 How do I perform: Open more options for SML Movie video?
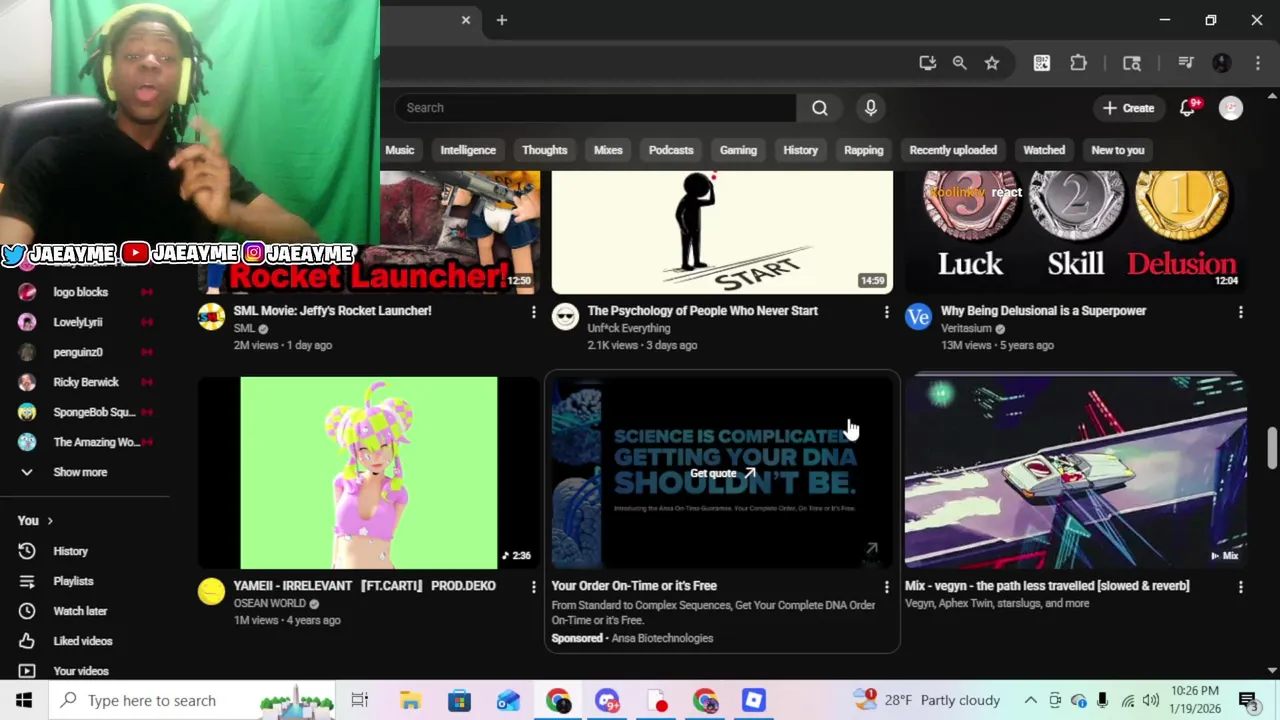[x=533, y=312]
